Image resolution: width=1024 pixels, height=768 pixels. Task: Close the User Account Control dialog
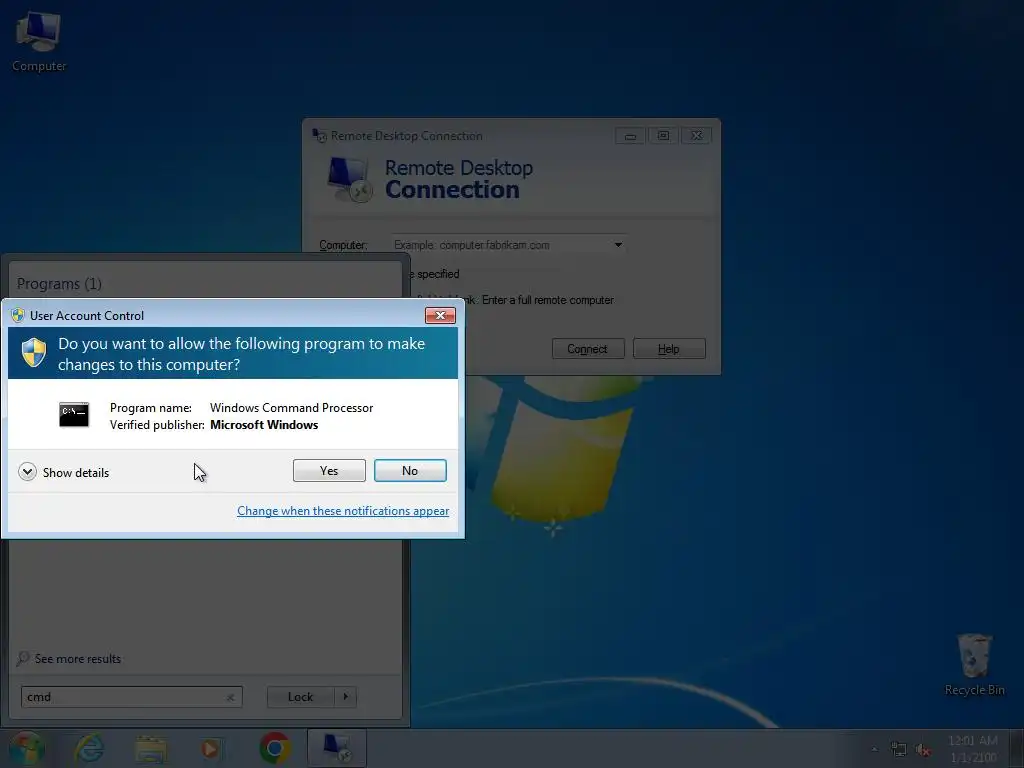440,315
